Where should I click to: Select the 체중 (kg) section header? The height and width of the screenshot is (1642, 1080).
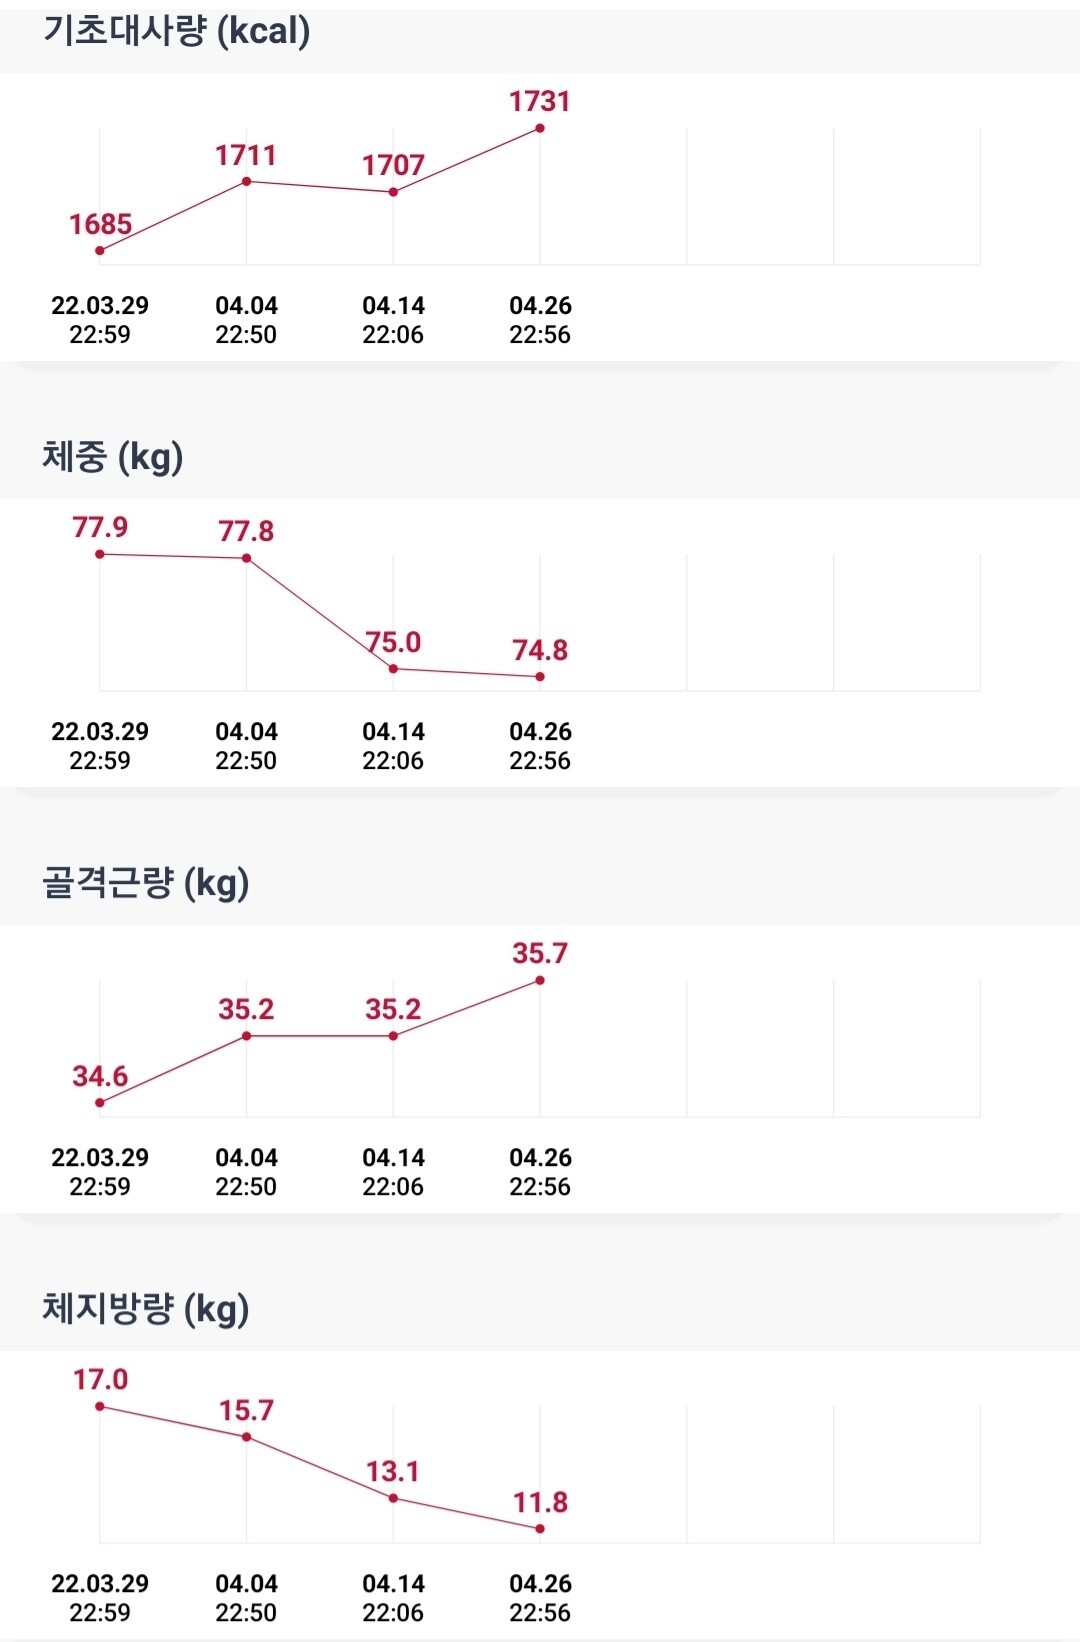[112, 457]
